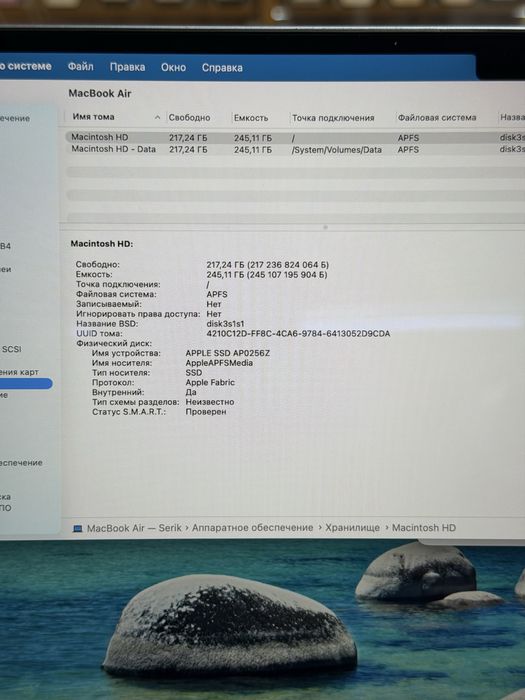Click device name APPLE SSD AP0256Z
525x700 pixels.
(228, 353)
